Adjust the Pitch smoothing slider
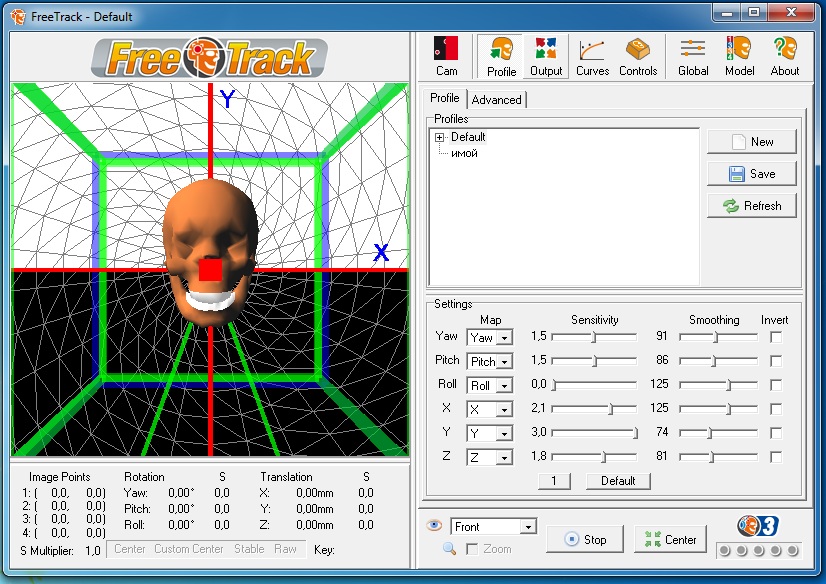 (x=719, y=361)
